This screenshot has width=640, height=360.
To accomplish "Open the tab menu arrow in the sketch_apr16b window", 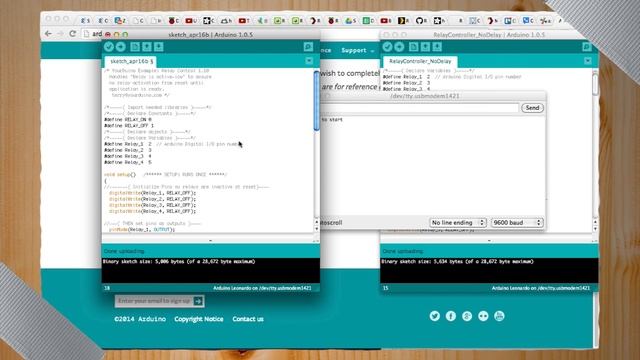I will 309,61.
